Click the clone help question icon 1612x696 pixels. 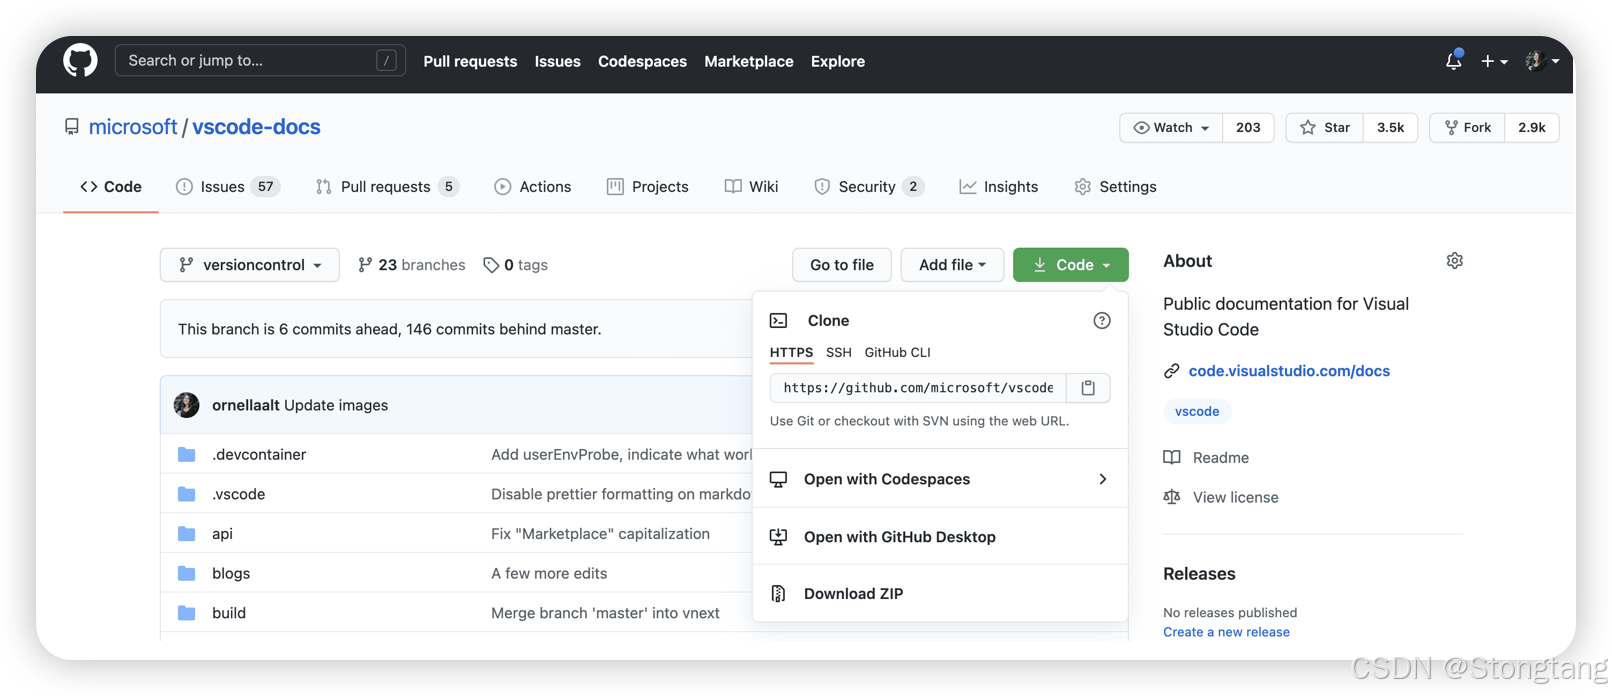tap(1102, 320)
